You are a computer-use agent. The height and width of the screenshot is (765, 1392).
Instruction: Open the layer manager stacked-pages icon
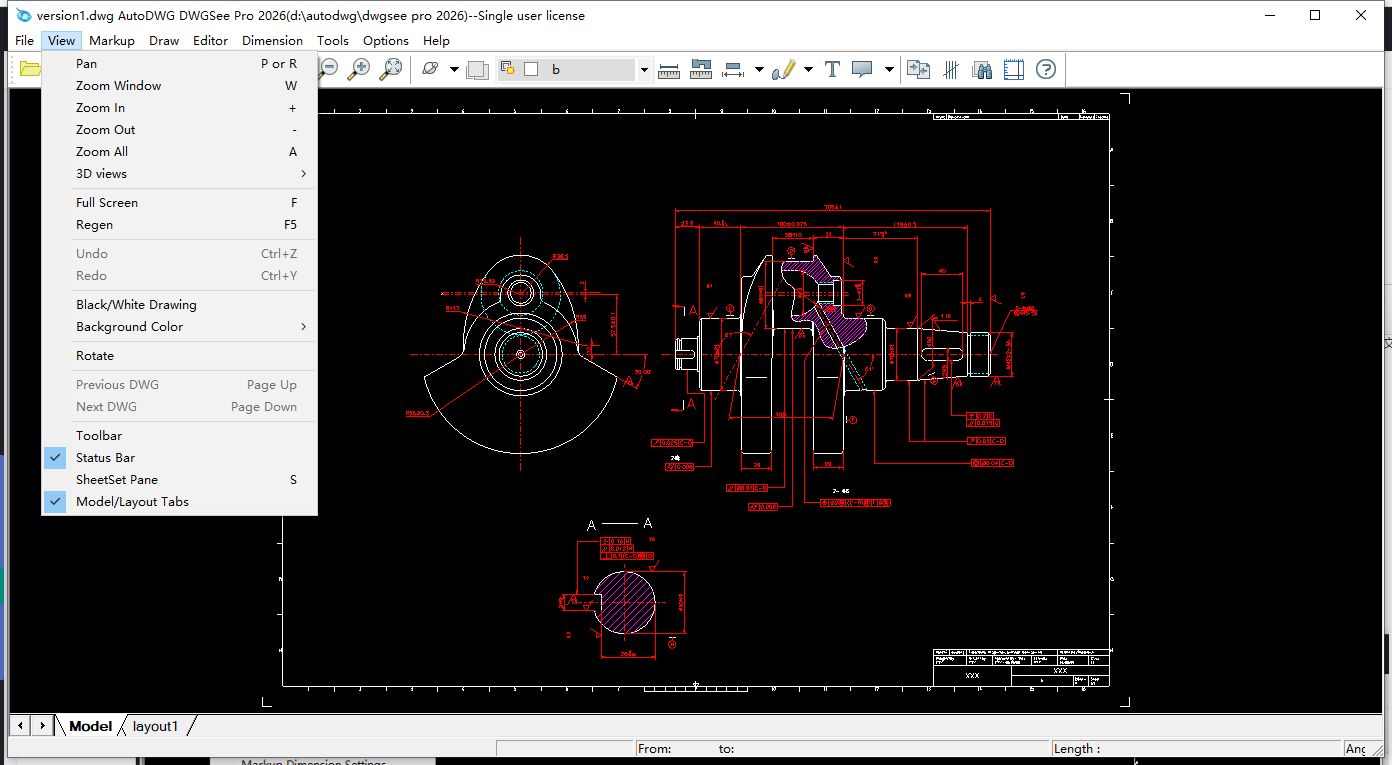pos(478,69)
